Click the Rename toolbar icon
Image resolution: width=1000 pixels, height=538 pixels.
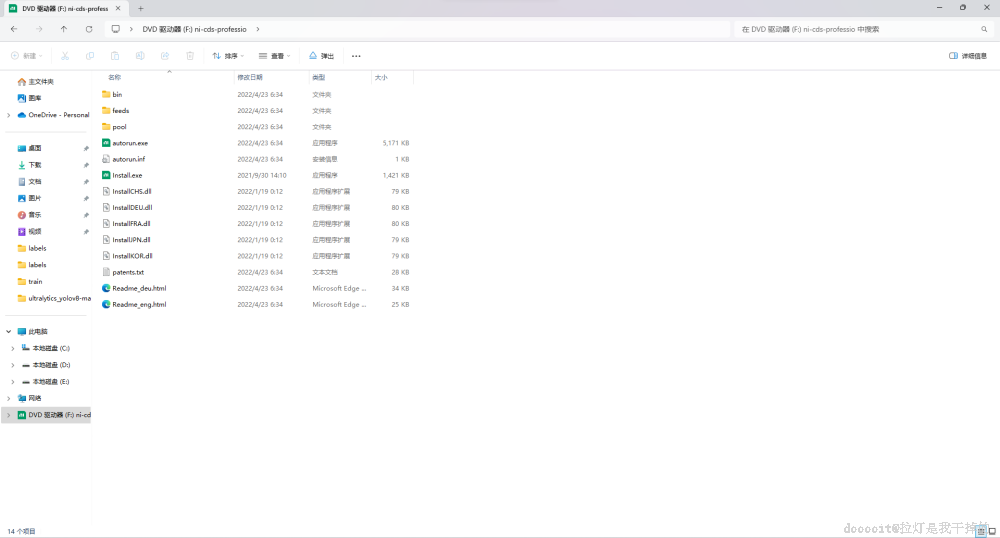[140, 56]
